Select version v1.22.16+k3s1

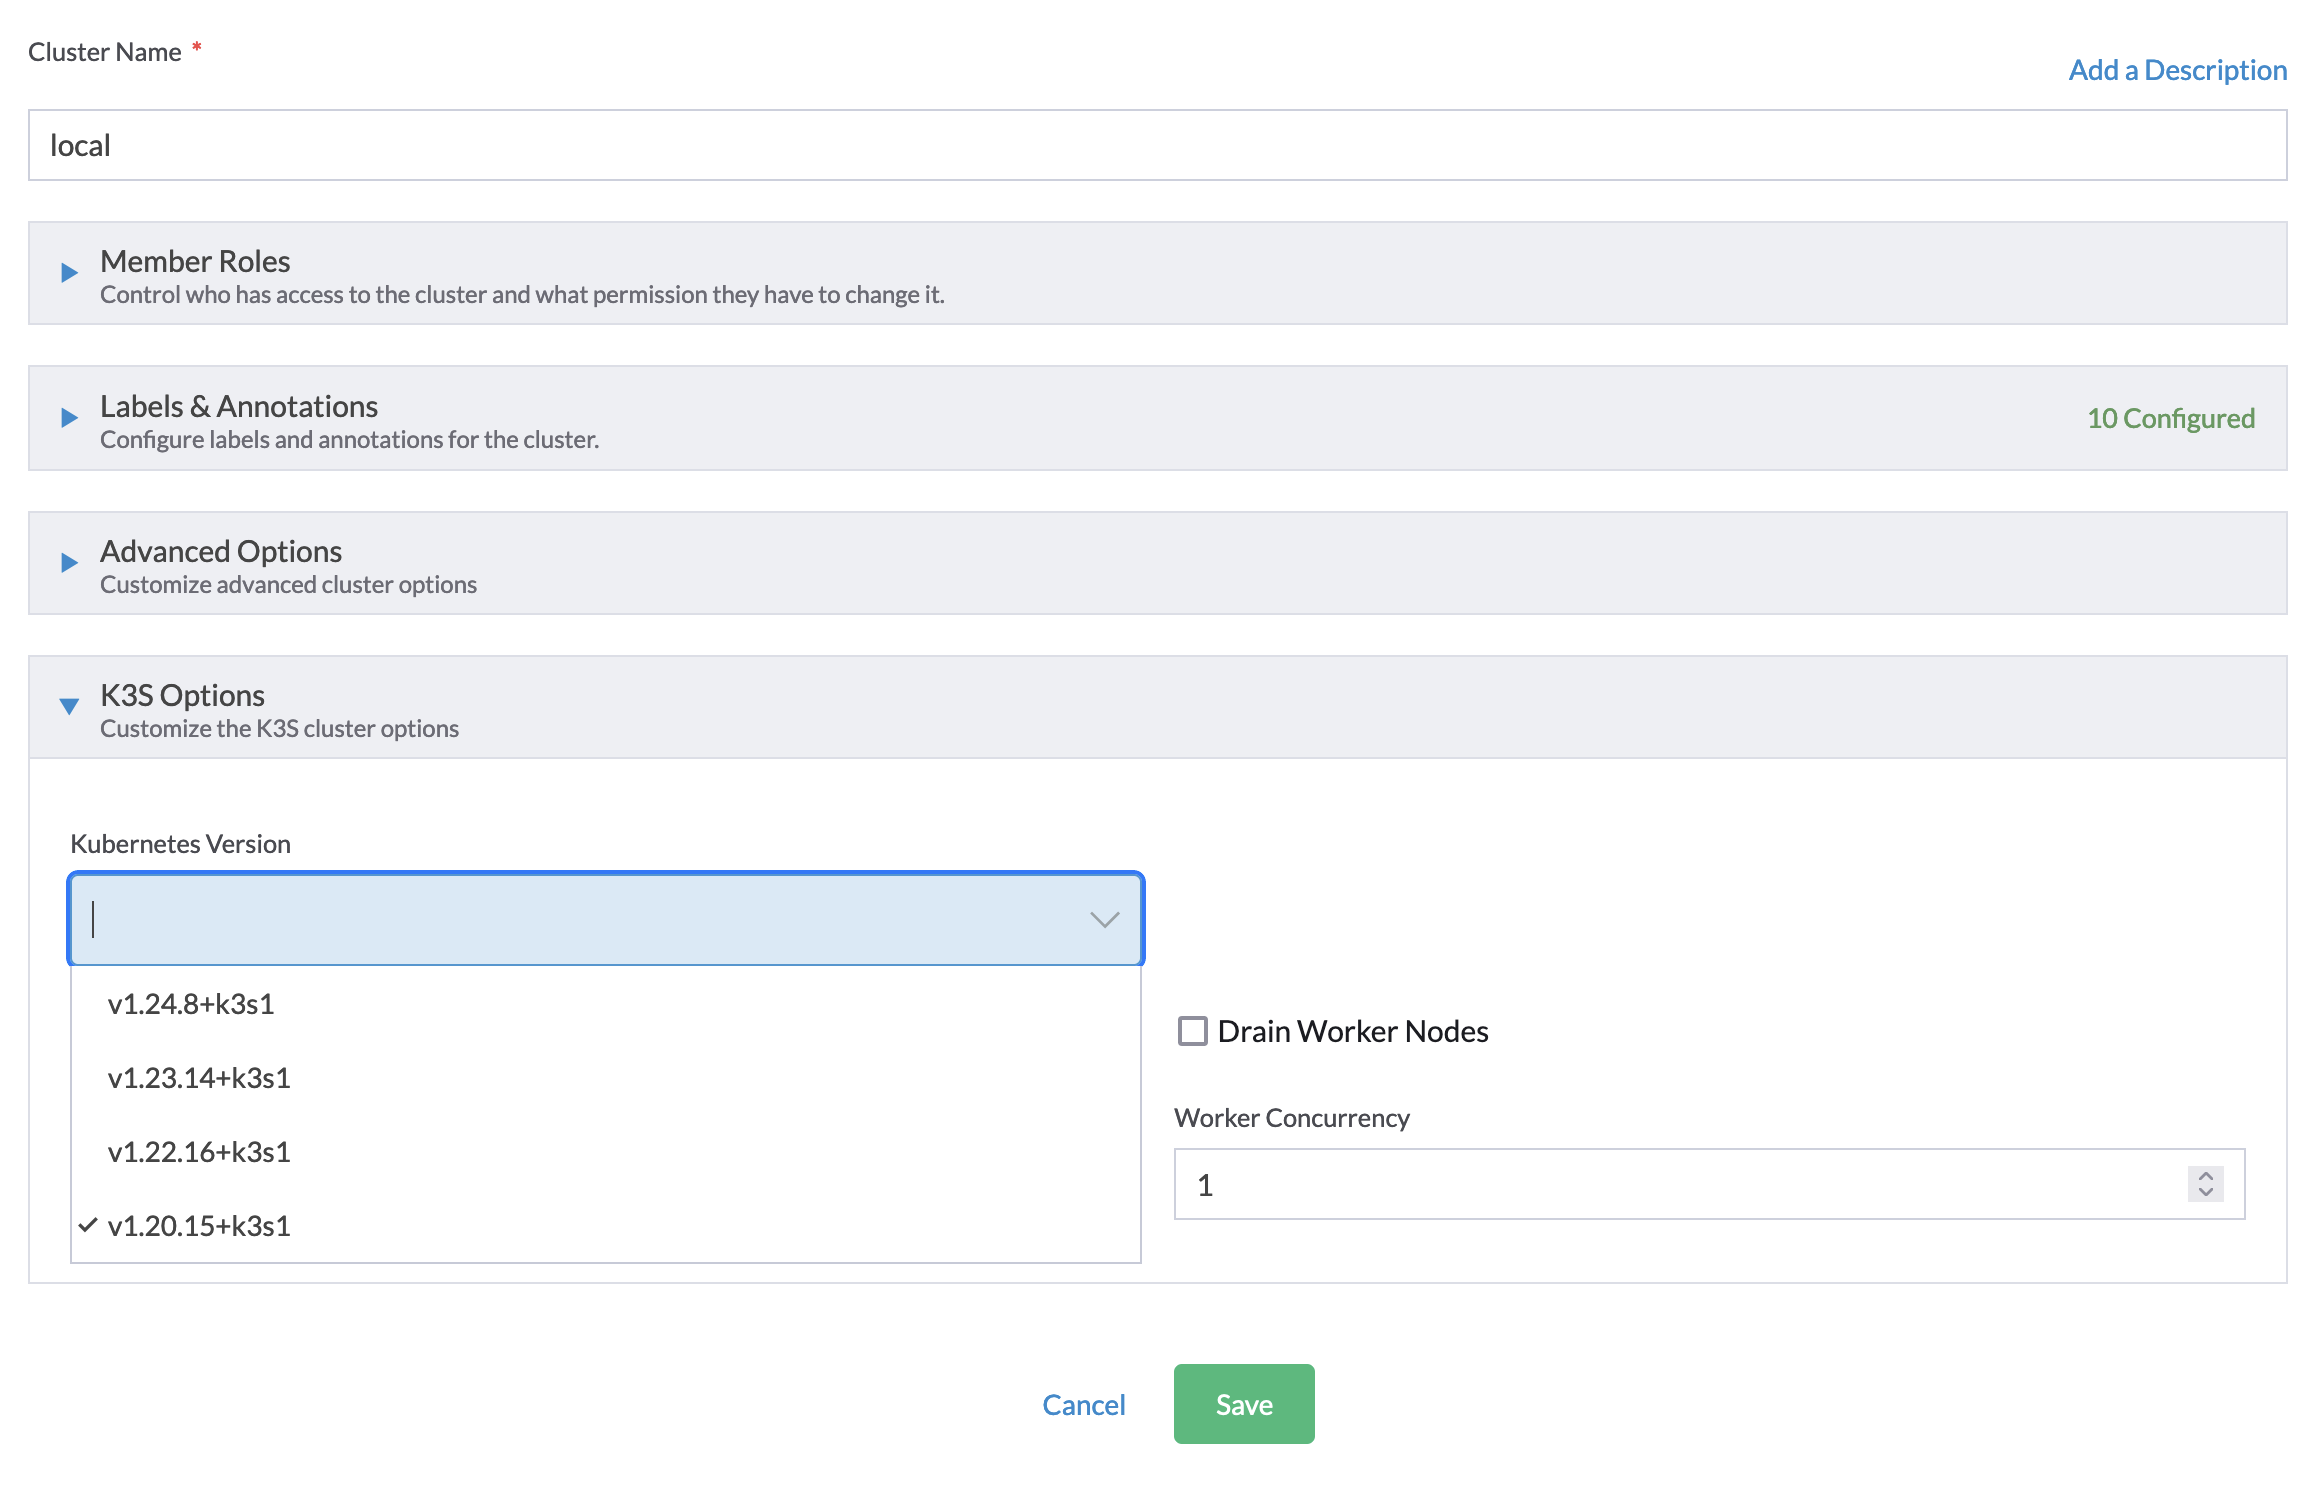click(605, 1151)
